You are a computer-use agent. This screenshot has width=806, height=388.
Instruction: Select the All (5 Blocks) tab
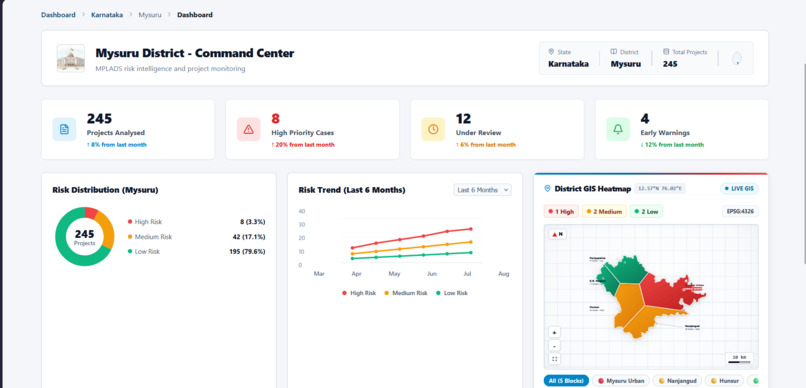(x=566, y=381)
